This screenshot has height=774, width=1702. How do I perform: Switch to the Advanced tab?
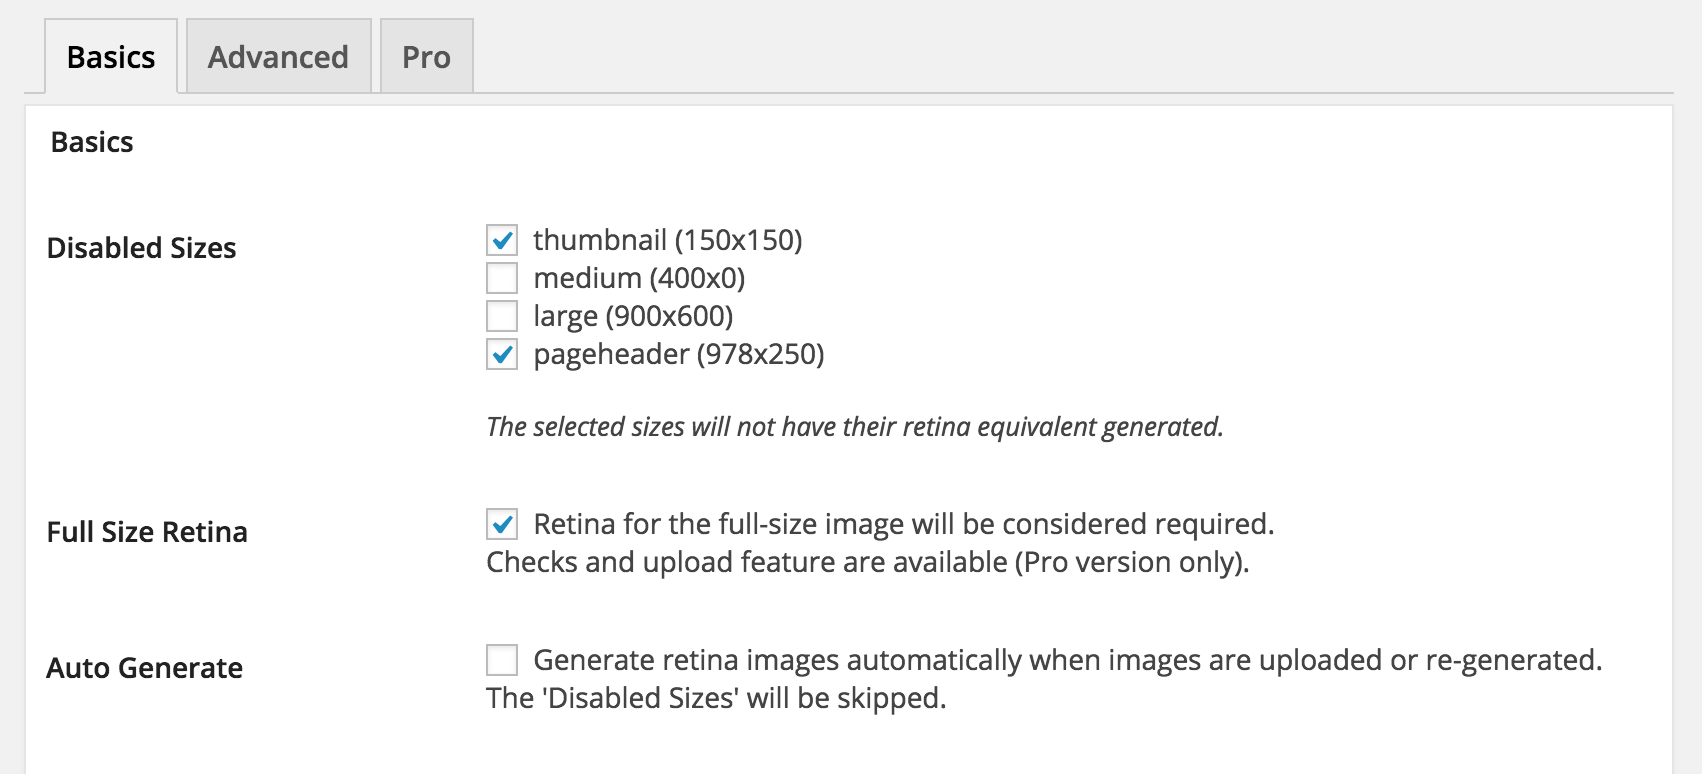[278, 57]
